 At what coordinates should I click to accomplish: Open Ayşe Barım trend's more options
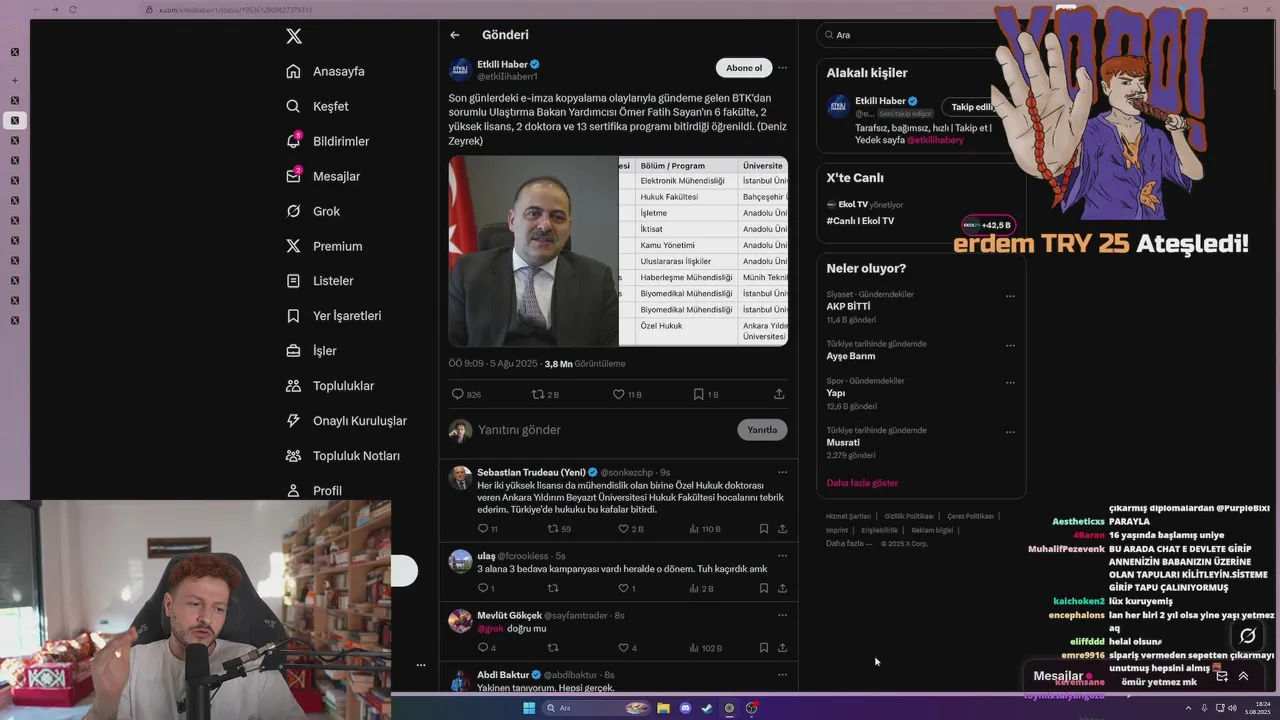pyautogui.click(x=1010, y=346)
